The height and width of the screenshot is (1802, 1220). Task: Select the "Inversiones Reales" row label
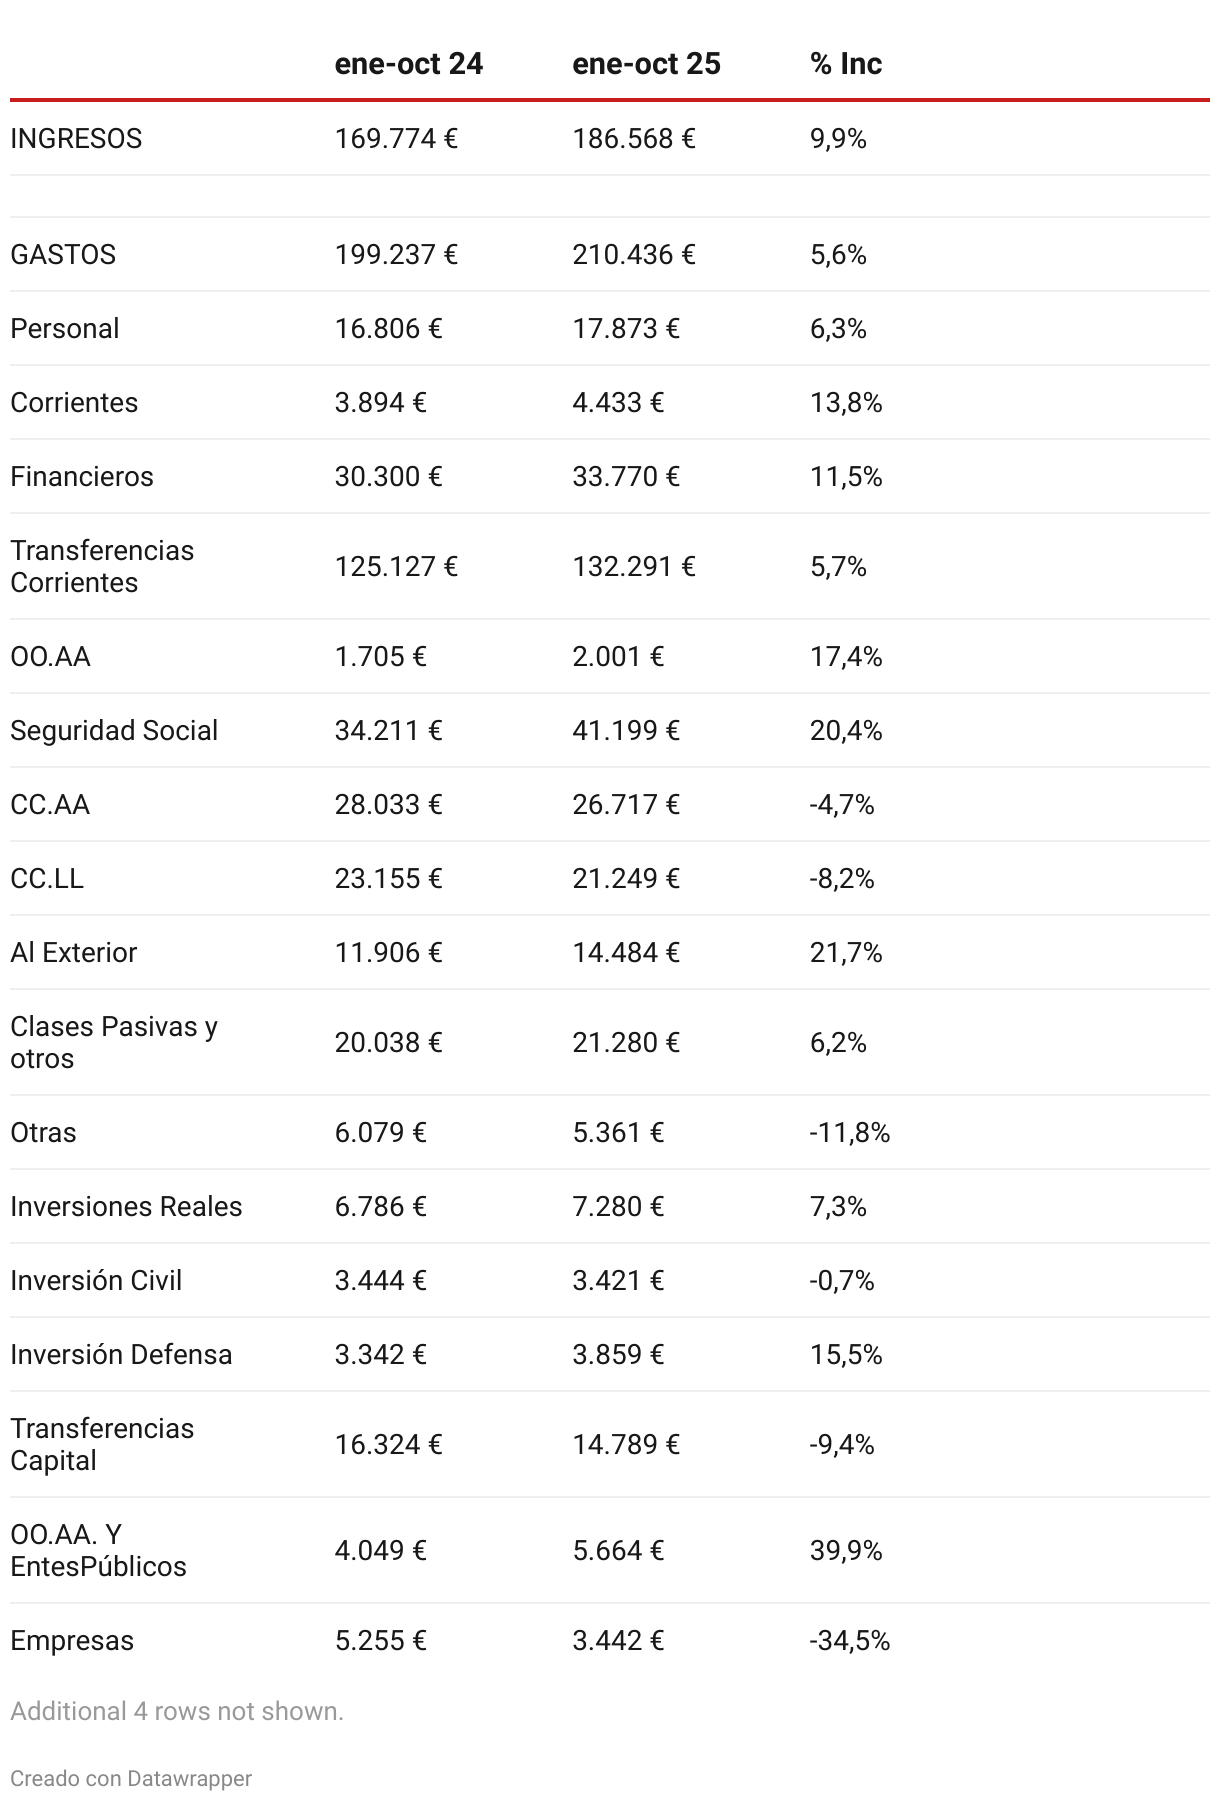126,1206
